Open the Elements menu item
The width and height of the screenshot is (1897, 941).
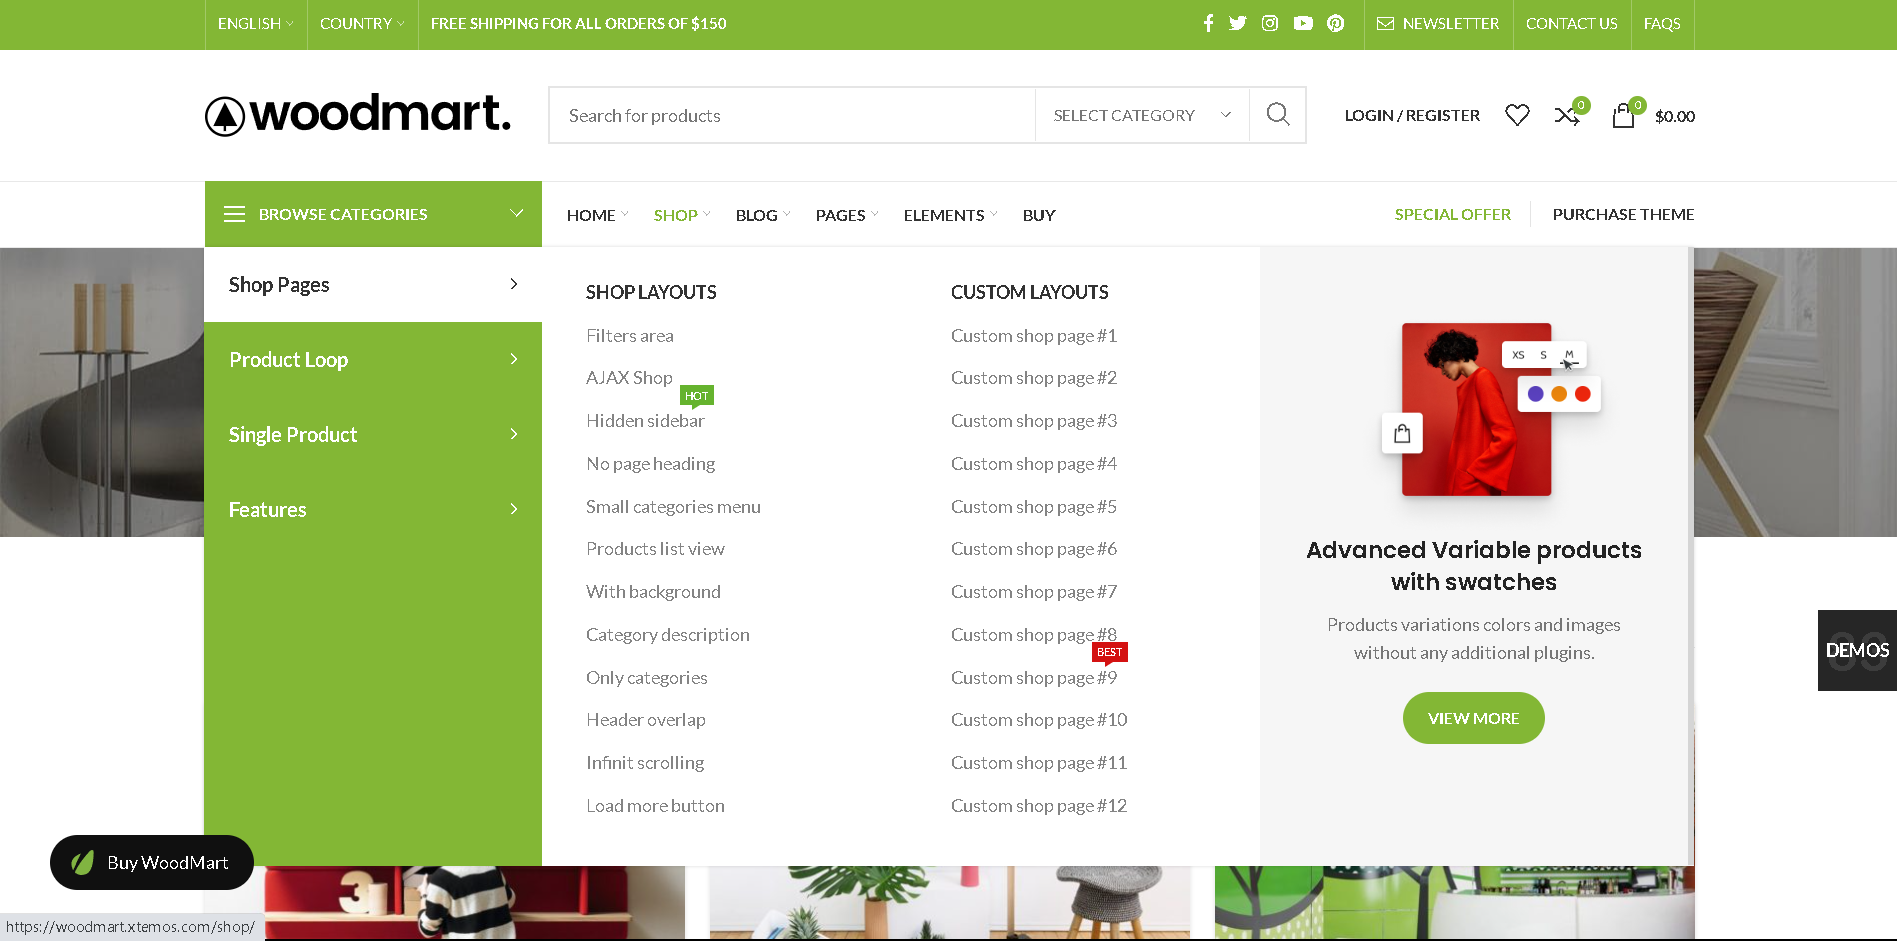(944, 215)
